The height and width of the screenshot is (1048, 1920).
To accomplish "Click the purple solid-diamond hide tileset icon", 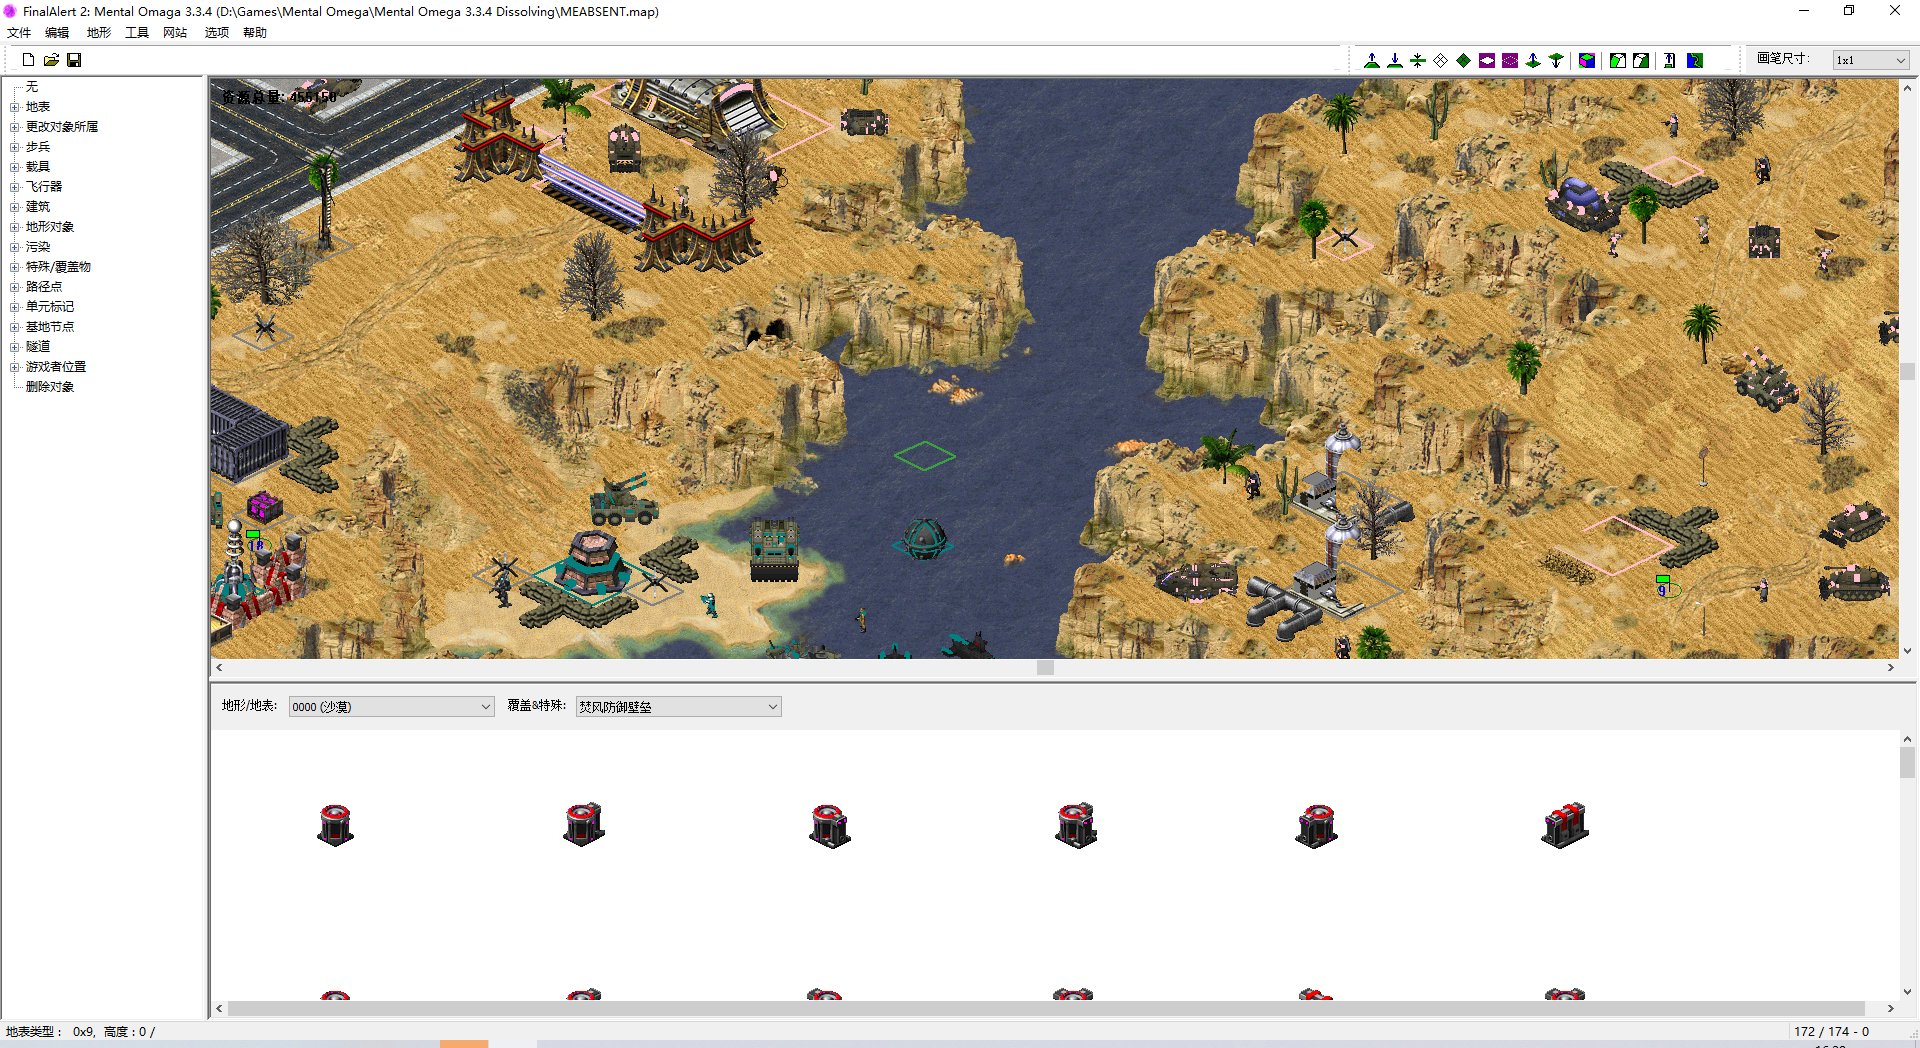I will 1487,61.
